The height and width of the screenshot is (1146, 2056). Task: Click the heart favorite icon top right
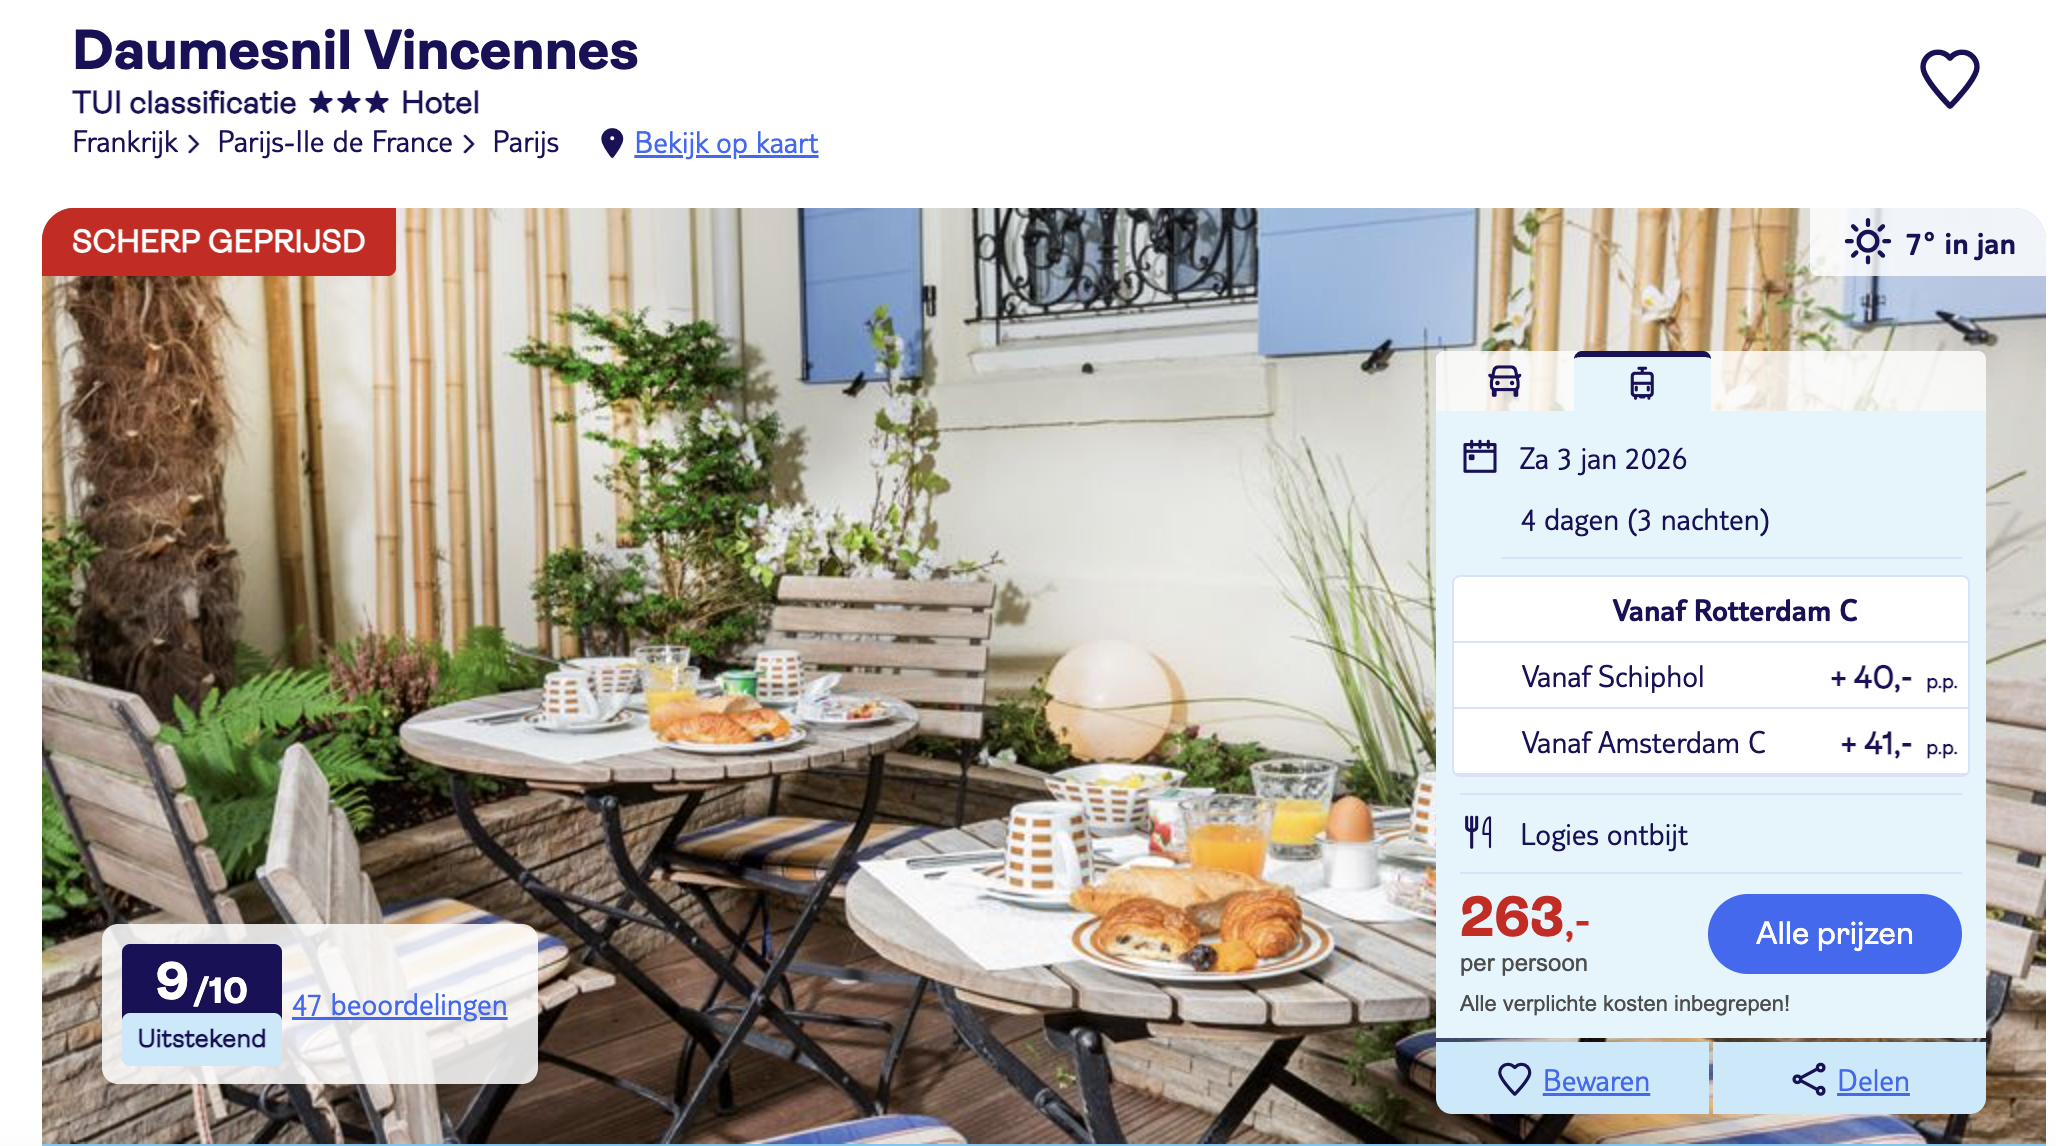[x=1949, y=78]
